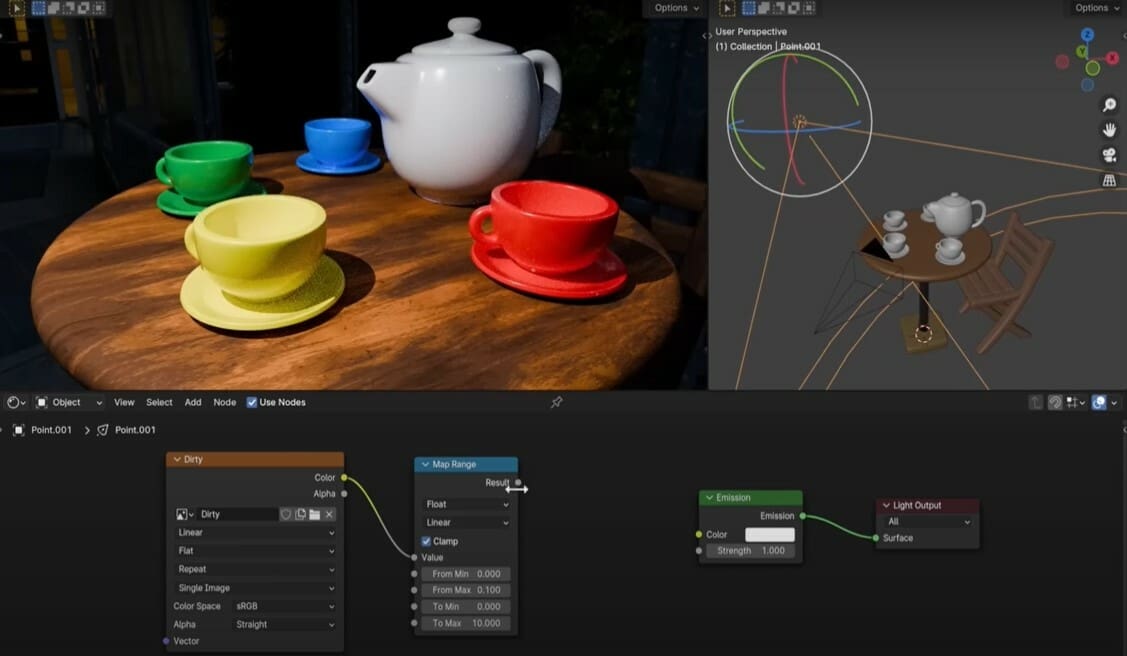The width and height of the screenshot is (1127, 656).
Task: Pin the node tree with the pin icon
Action: [556, 402]
